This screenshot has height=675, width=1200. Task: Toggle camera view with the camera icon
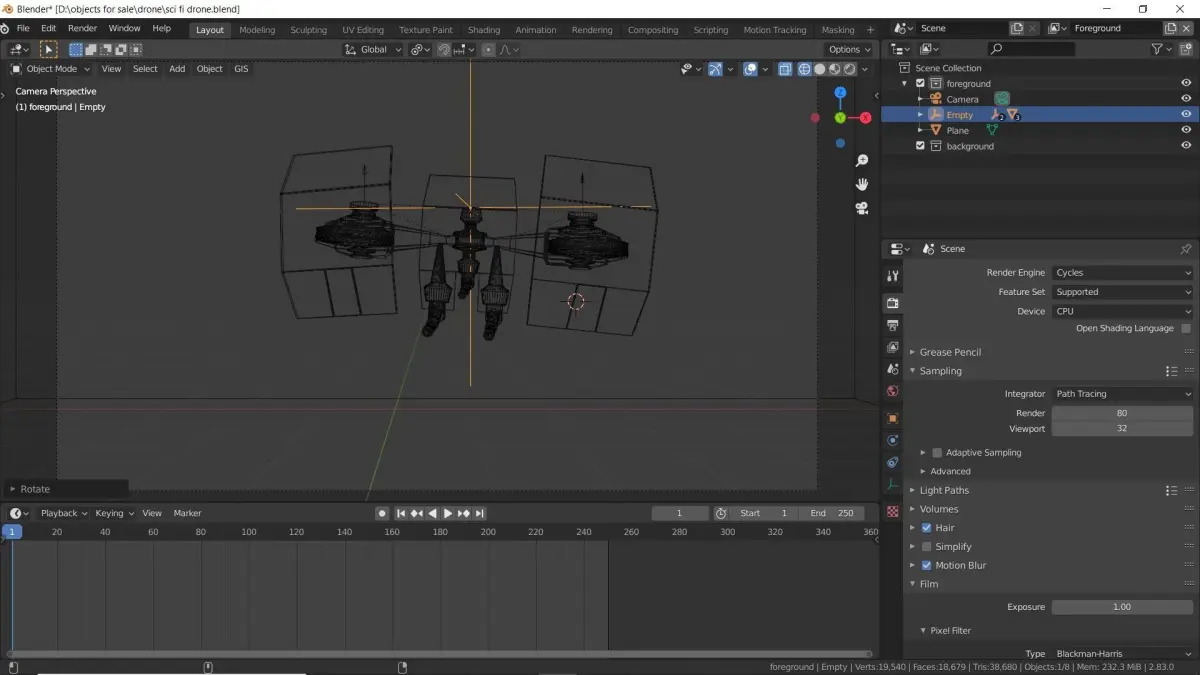861,208
